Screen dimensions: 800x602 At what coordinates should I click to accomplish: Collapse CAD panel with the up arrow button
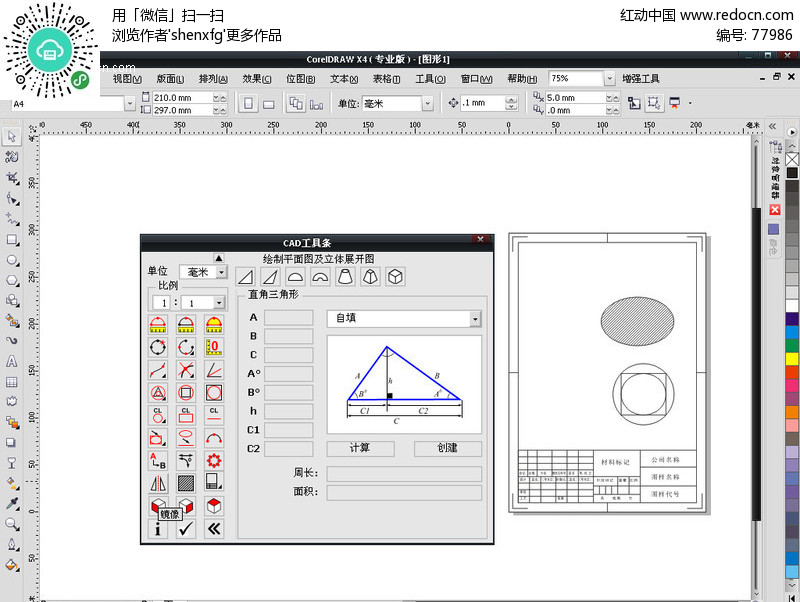[218, 258]
